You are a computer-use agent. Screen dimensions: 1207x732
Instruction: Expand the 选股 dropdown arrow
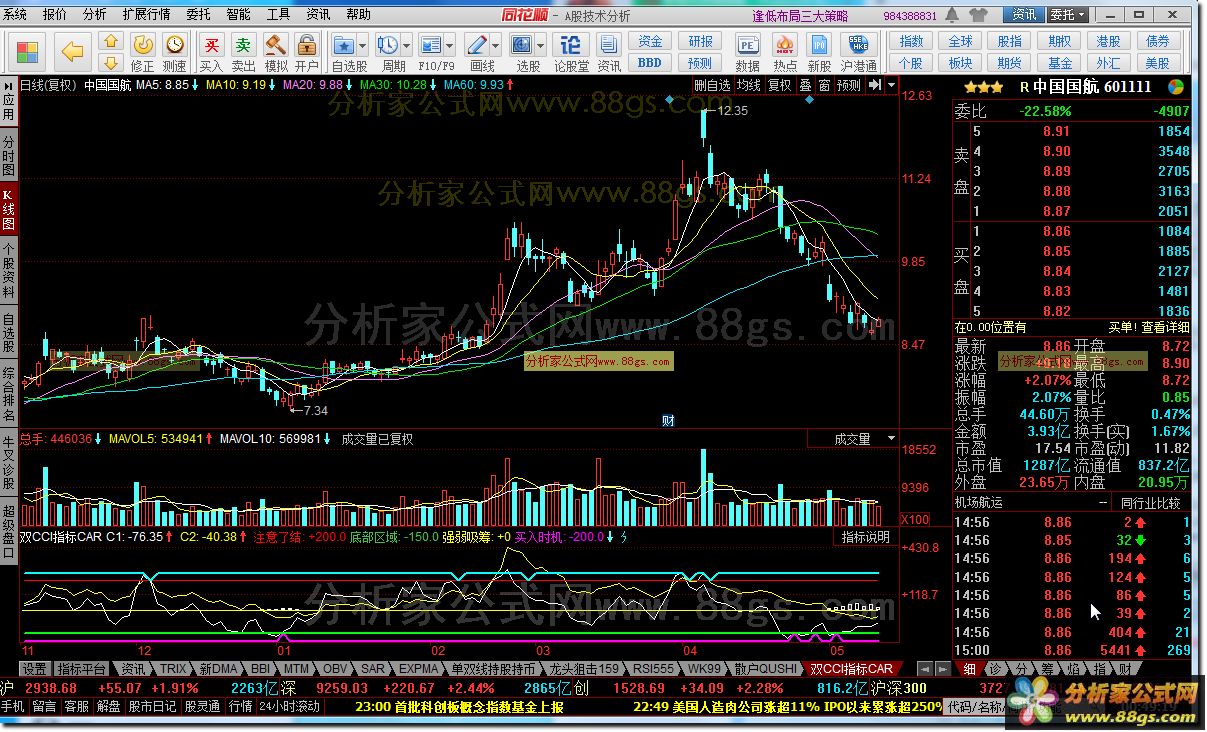pos(541,46)
